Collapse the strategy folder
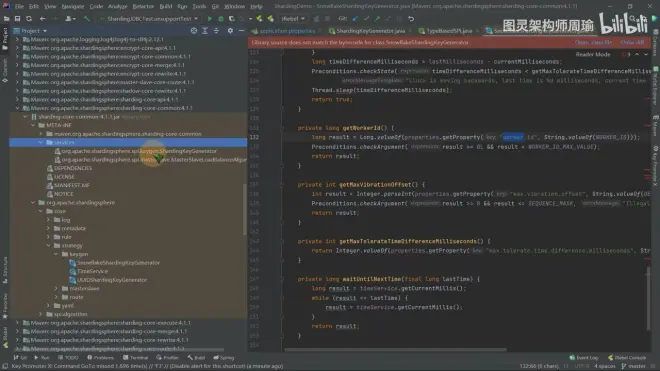The image size is (660, 371). click(48, 246)
